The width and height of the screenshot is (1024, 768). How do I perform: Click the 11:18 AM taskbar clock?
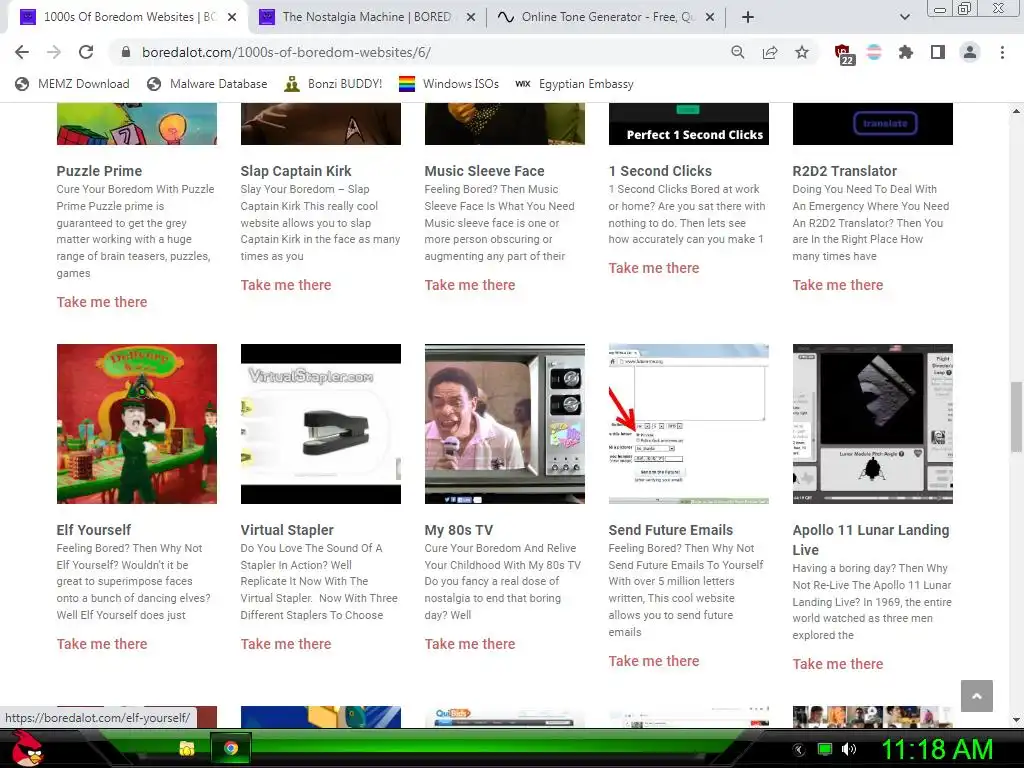coord(937,749)
